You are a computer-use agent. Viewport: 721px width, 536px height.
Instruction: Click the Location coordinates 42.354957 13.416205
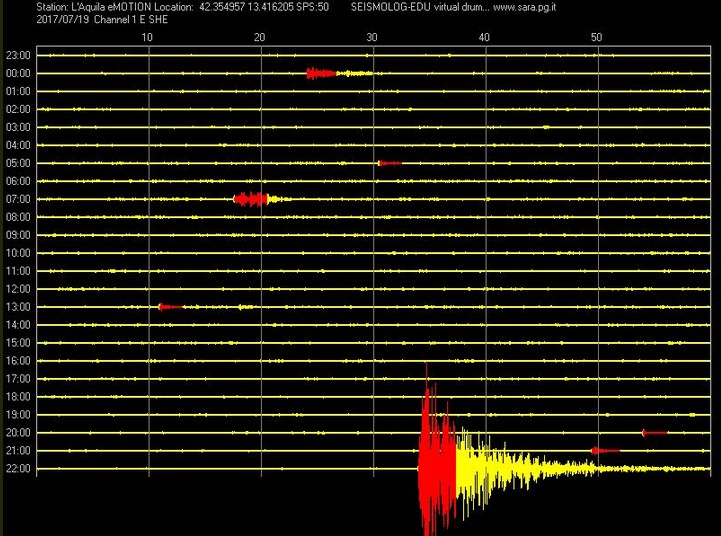pyautogui.click(x=247, y=7)
